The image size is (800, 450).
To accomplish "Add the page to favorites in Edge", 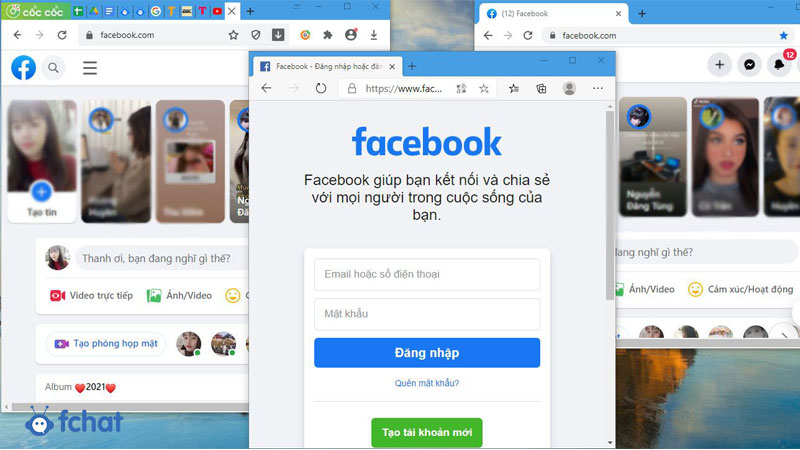I will coord(484,88).
